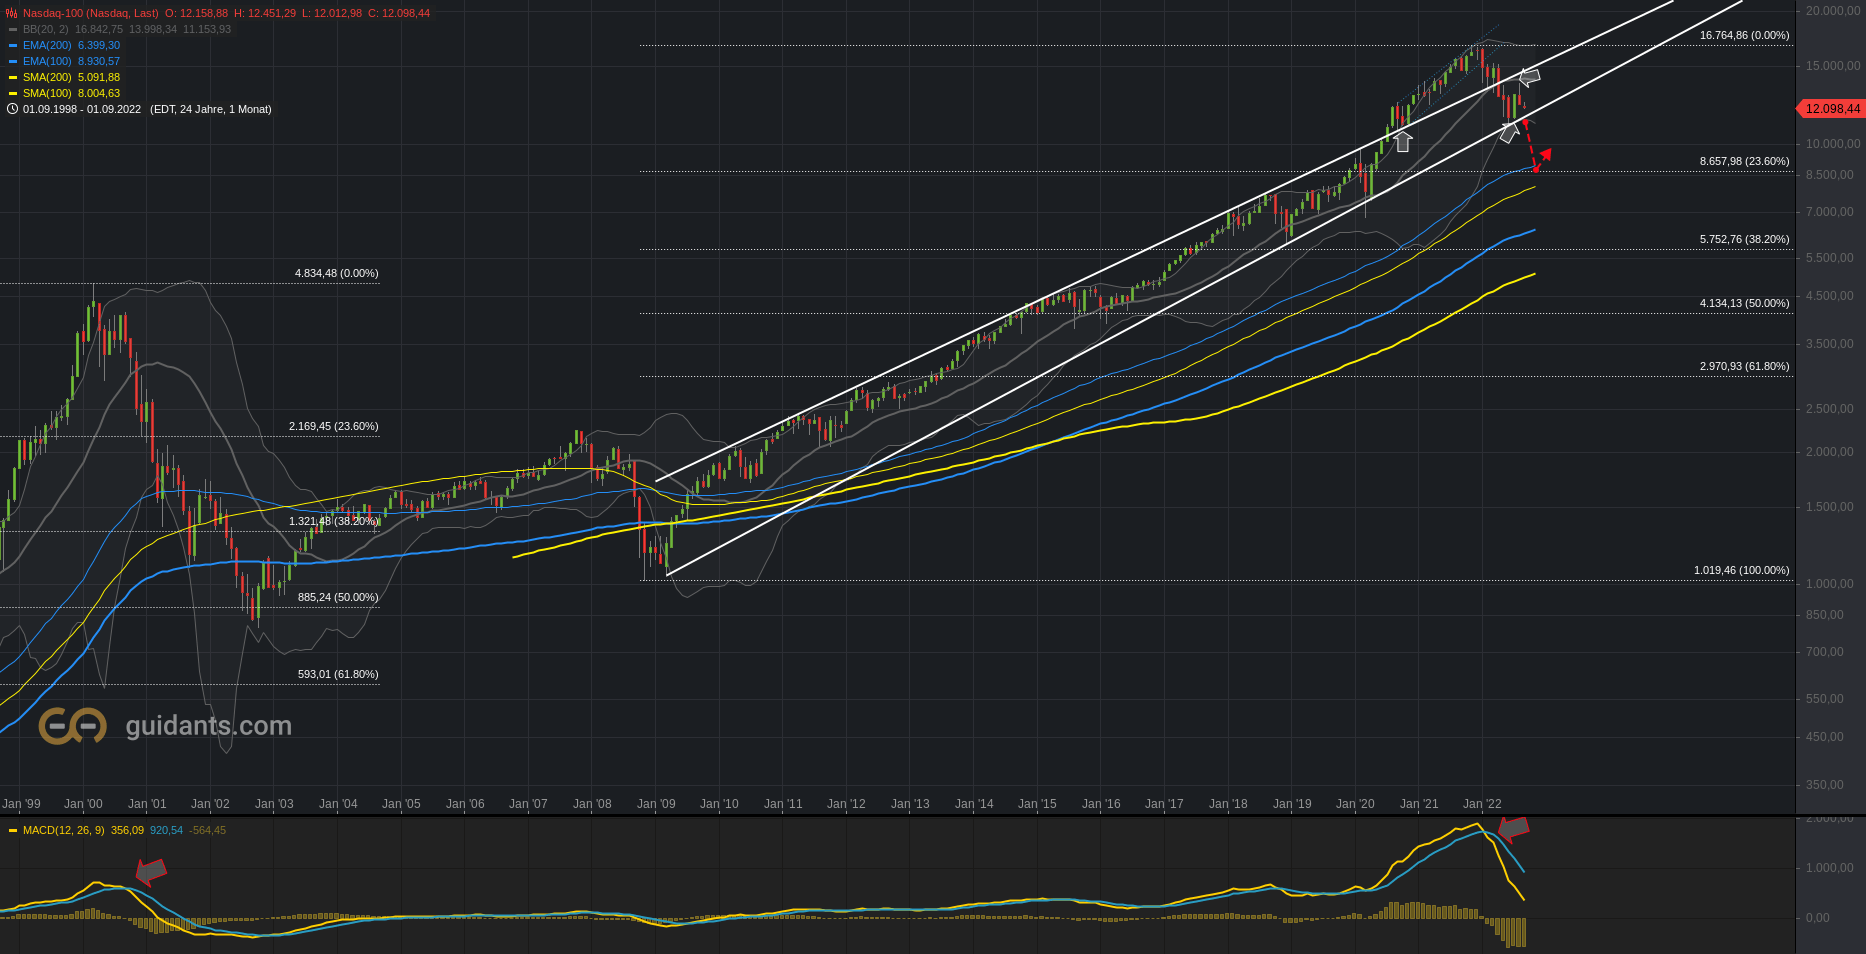1866x954 pixels.
Task: Click the date range 01.09.1998 - 01.09.2022
Action: coord(82,109)
